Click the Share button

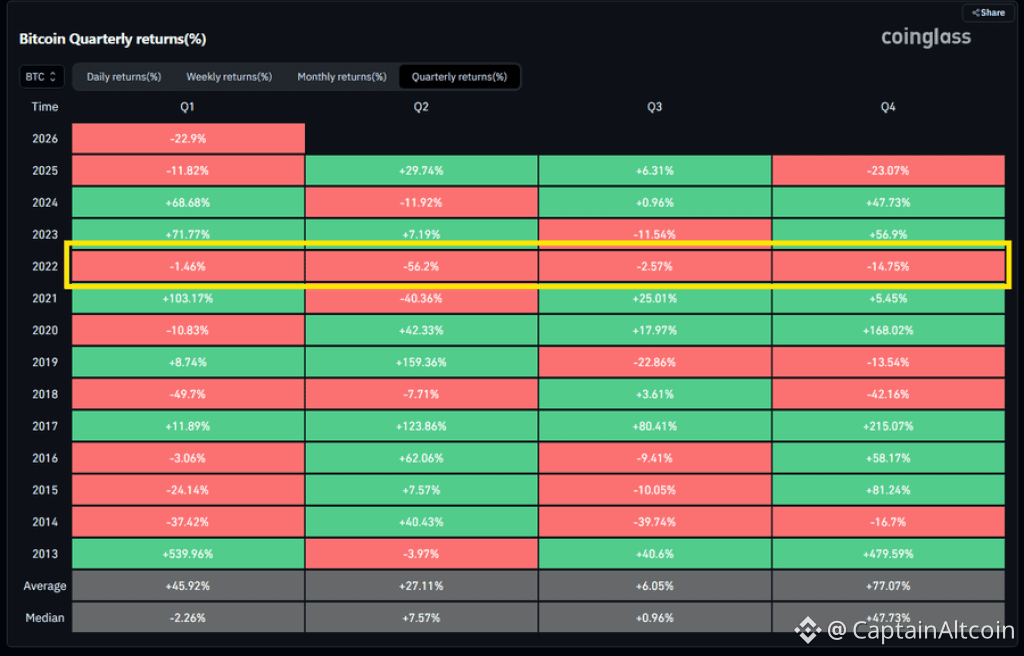[987, 12]
